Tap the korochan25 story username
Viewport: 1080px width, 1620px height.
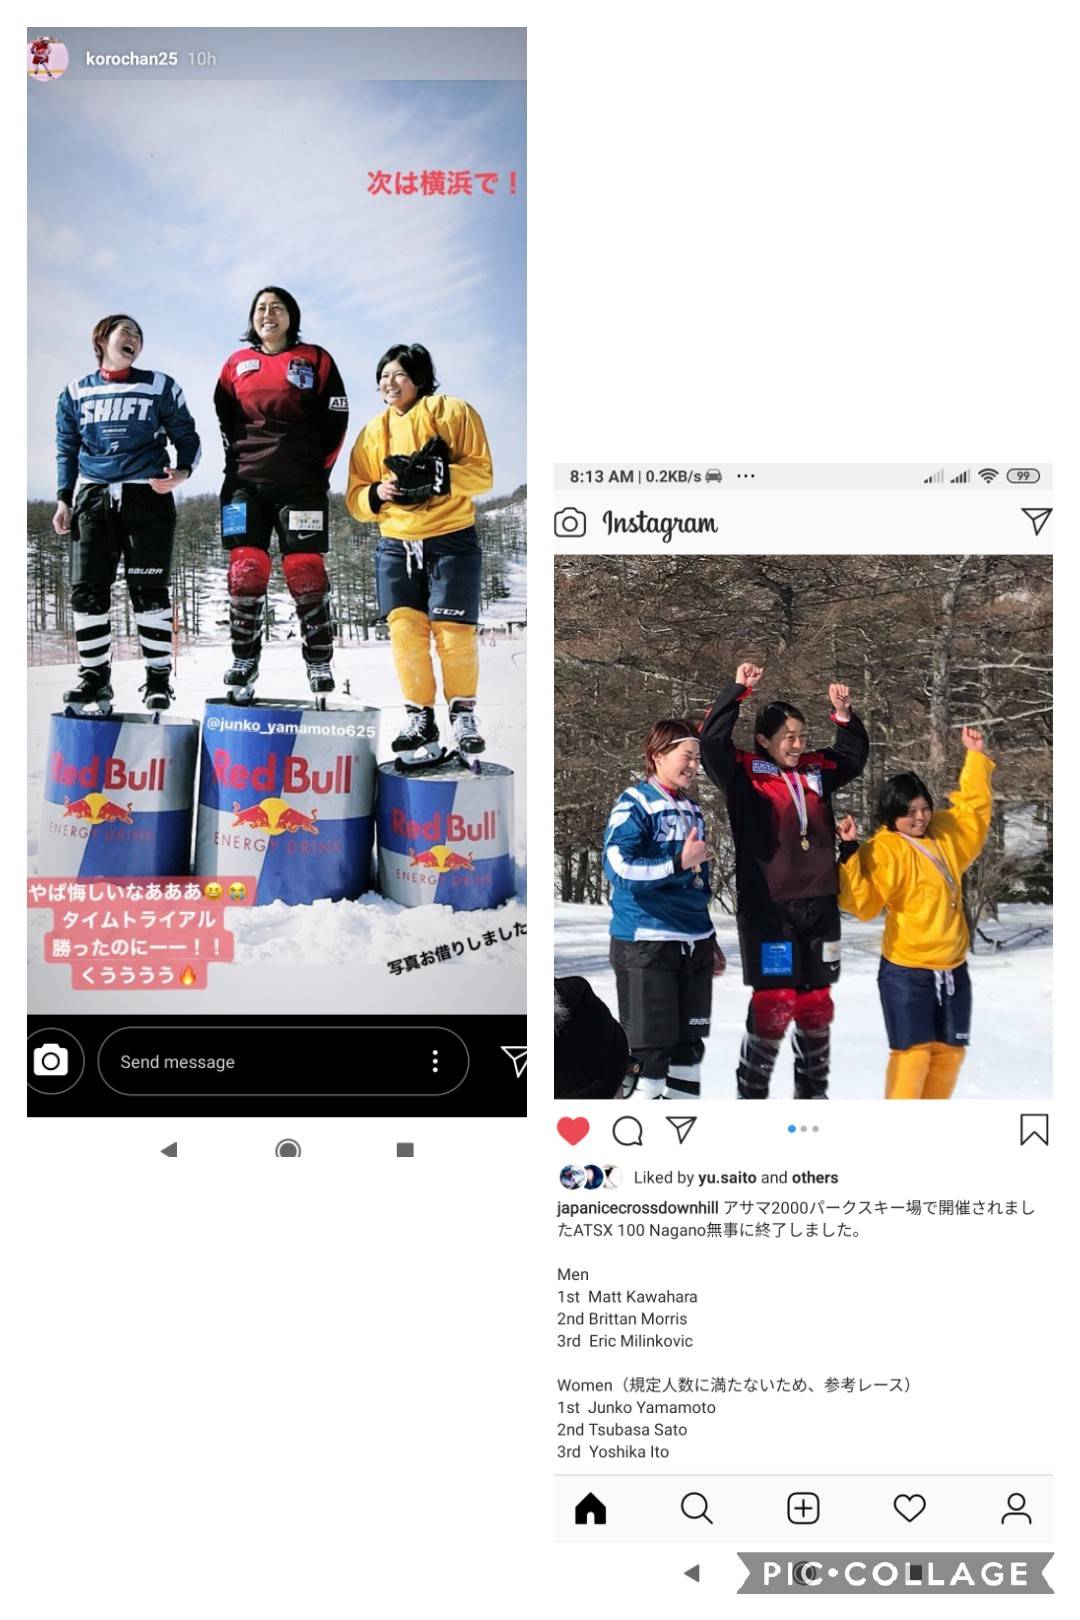tap(131, 59)
